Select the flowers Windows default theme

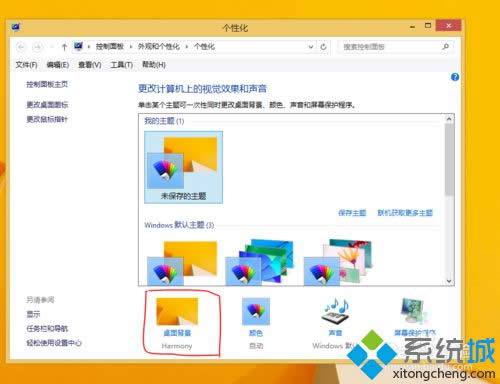(x=338, y=262)
